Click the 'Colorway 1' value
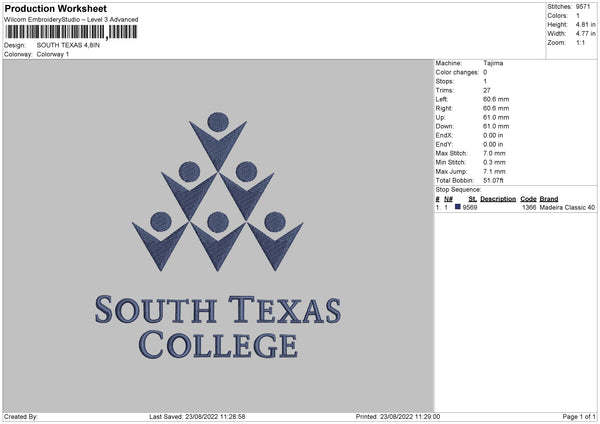Viewport: 600px width, 424px height. pos(53,54)
